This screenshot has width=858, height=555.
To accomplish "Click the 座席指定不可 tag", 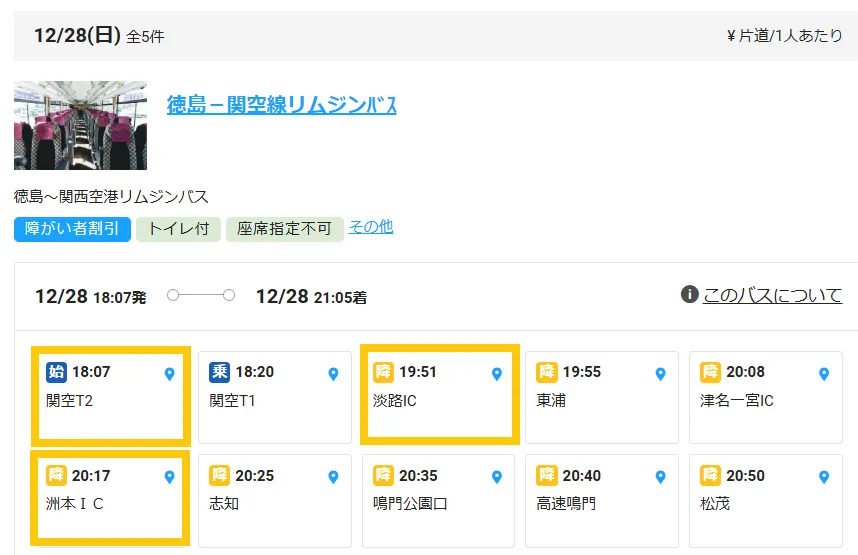I will coord(284,229).
